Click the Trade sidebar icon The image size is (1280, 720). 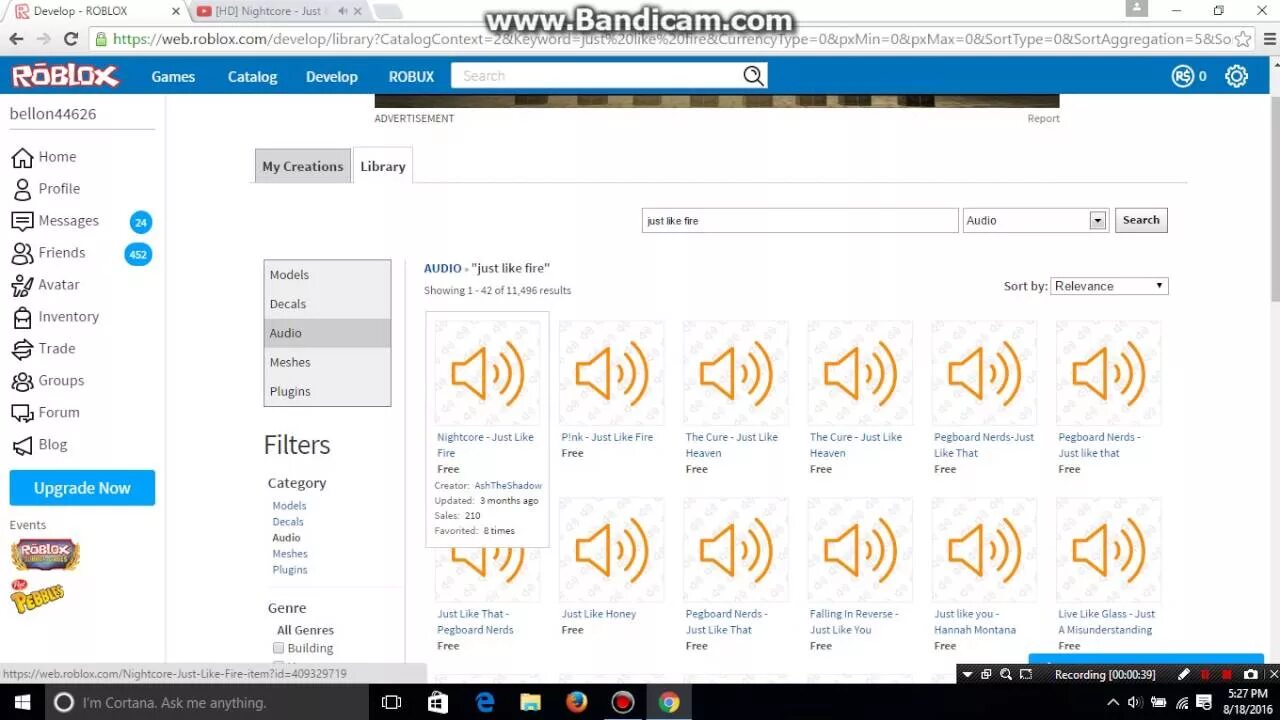pyautogui.click(x=22, y=349)
